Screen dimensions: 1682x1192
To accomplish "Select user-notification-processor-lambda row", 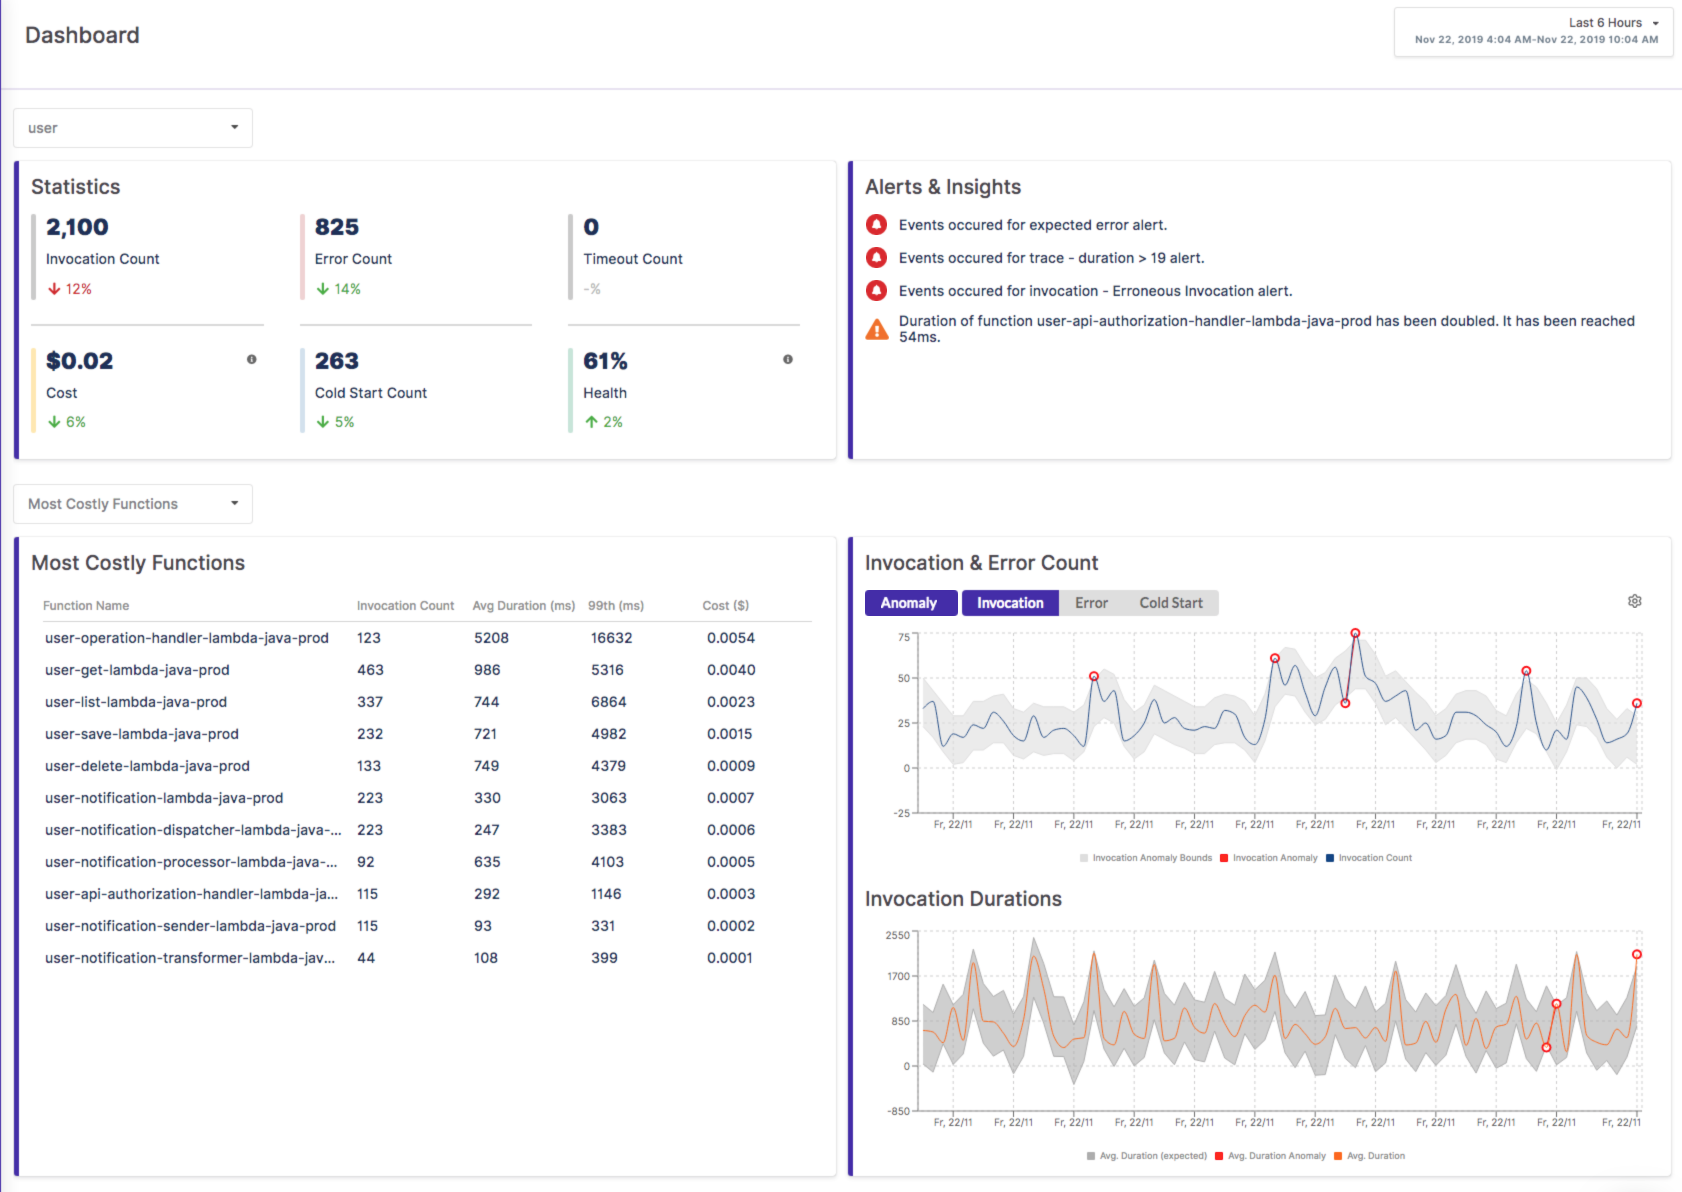I will coord(427,862).
